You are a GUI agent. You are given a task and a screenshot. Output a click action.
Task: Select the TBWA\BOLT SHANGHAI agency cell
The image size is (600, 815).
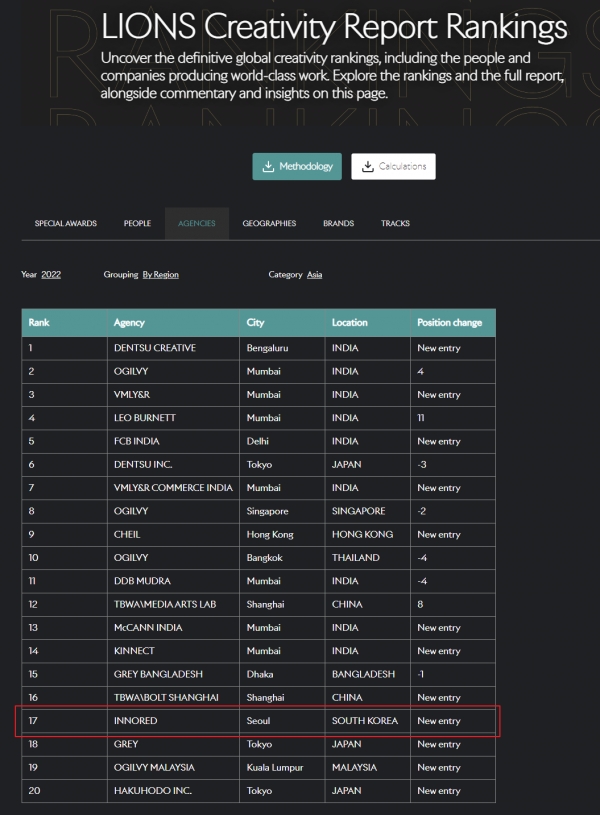(173, 697)
